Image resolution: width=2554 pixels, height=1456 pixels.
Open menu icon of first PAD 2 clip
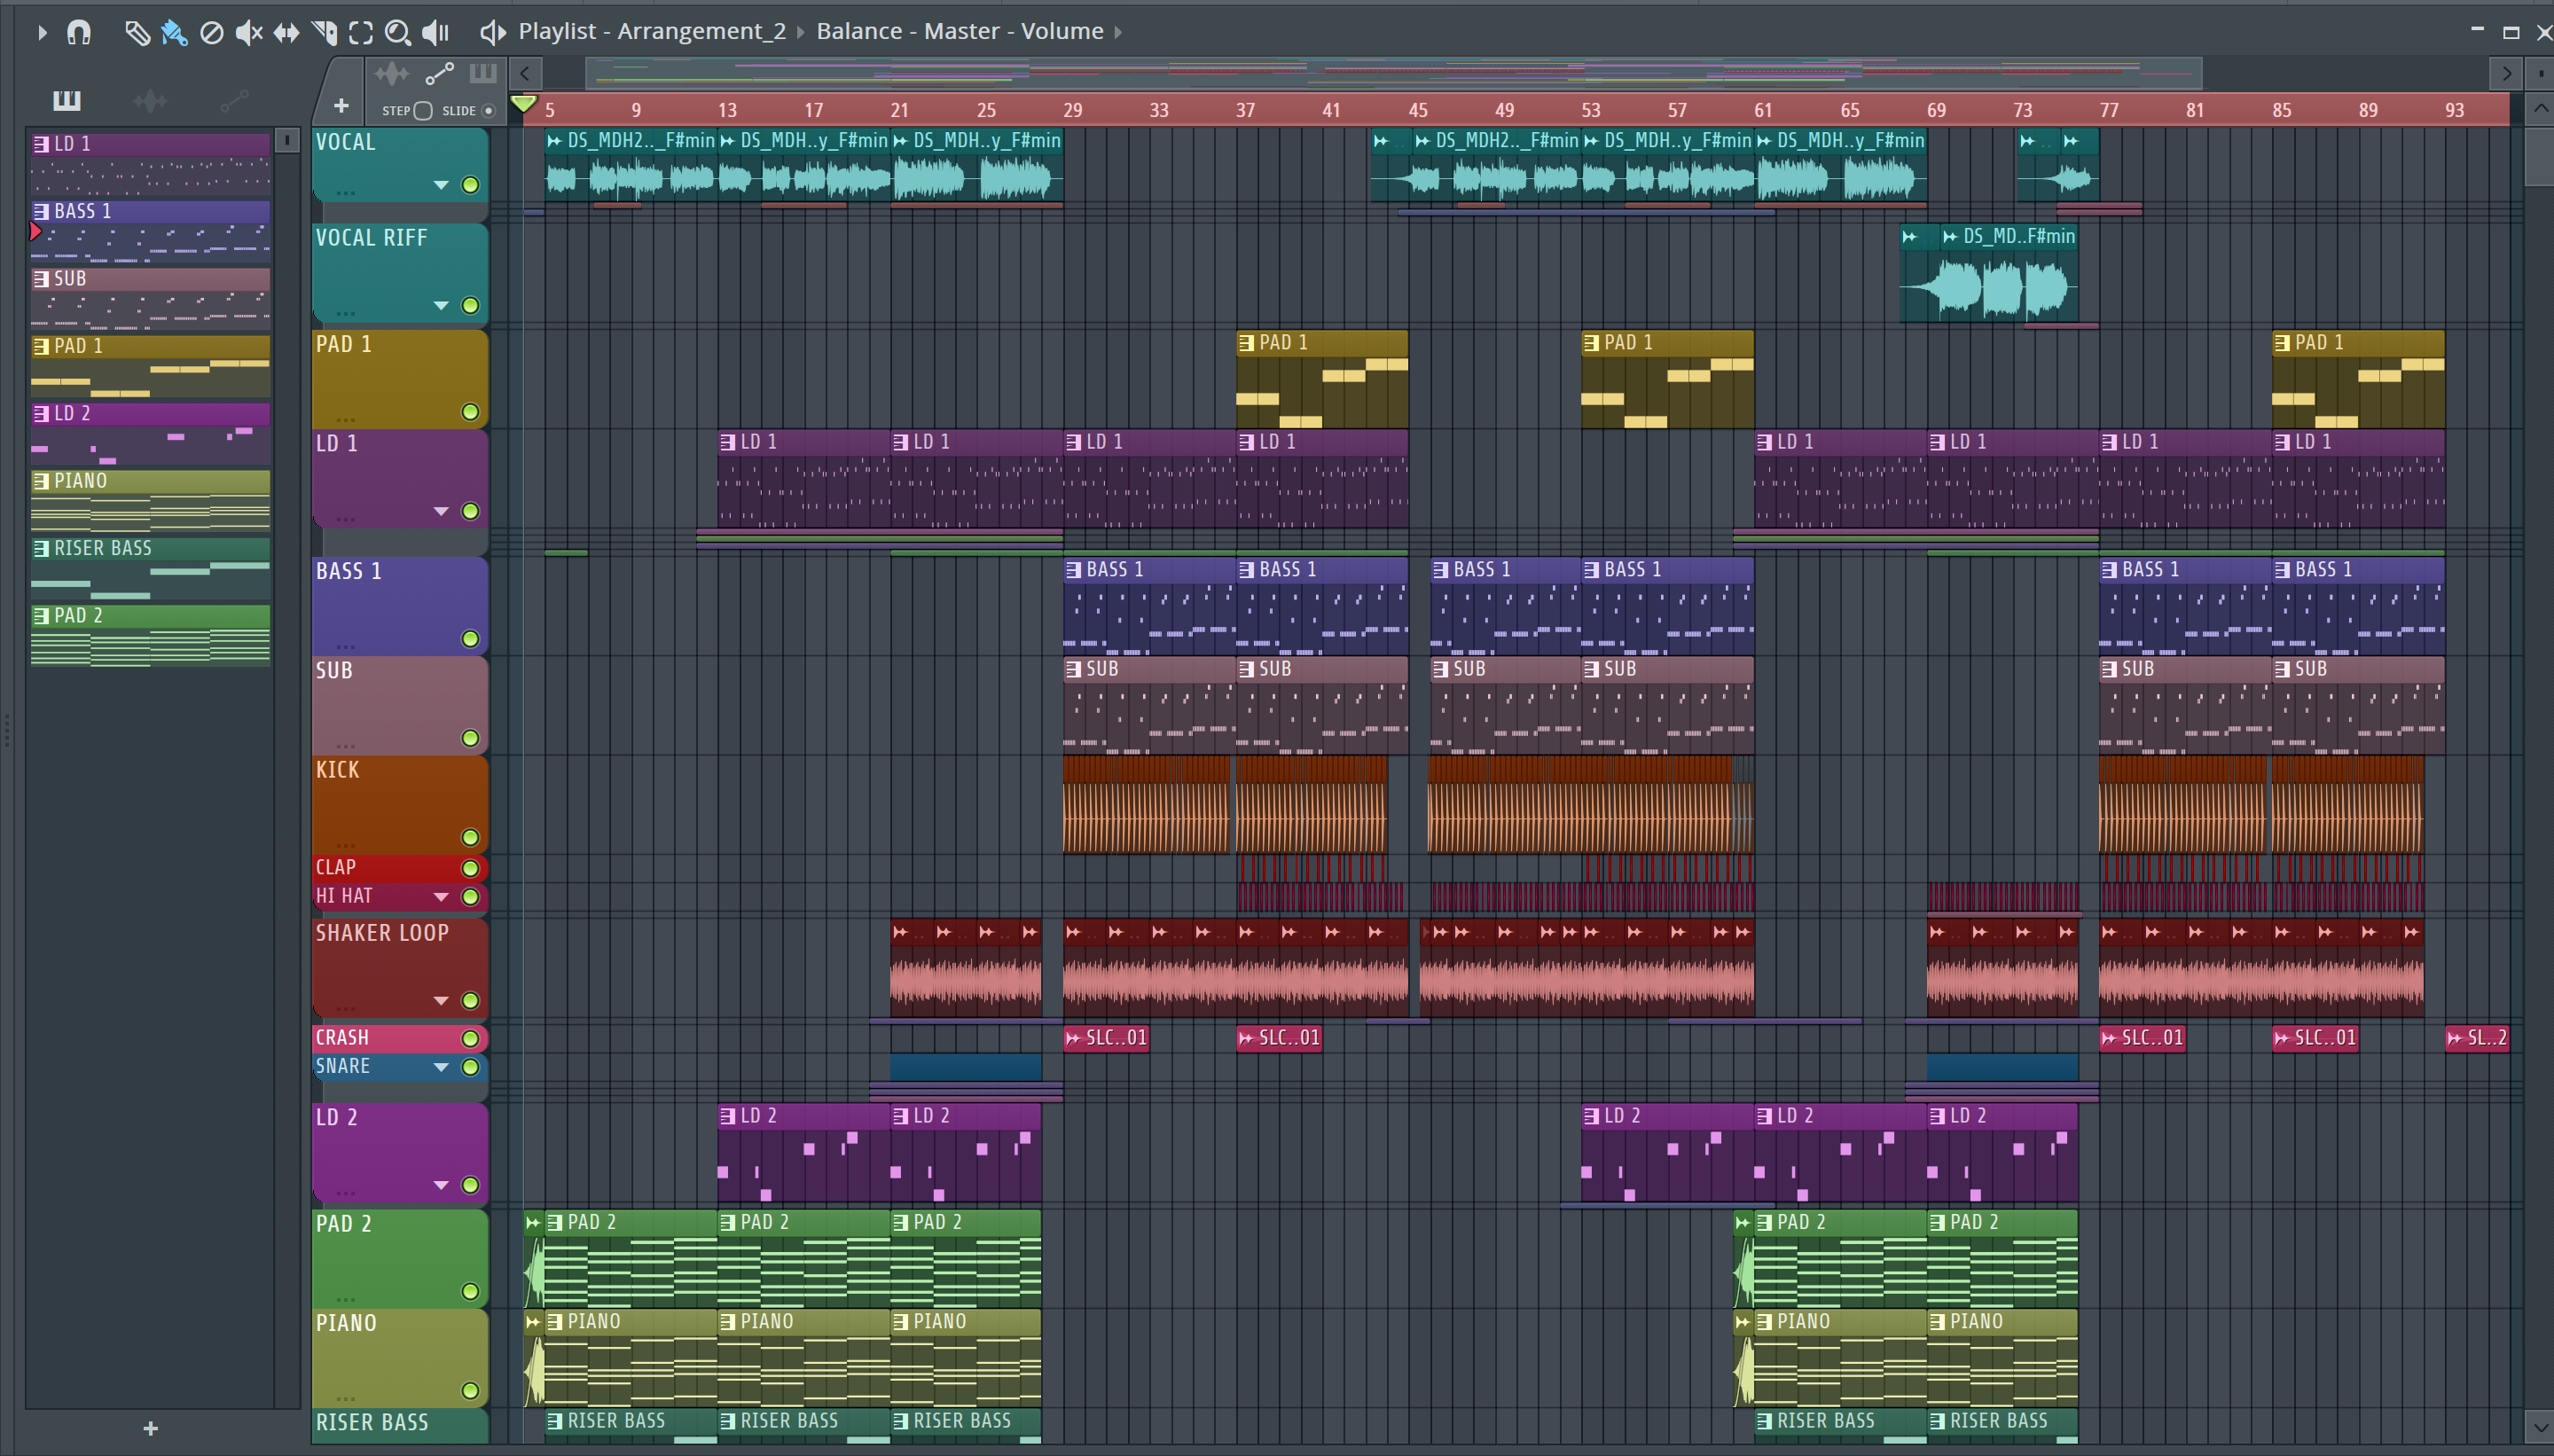(x=555, y=1222)
